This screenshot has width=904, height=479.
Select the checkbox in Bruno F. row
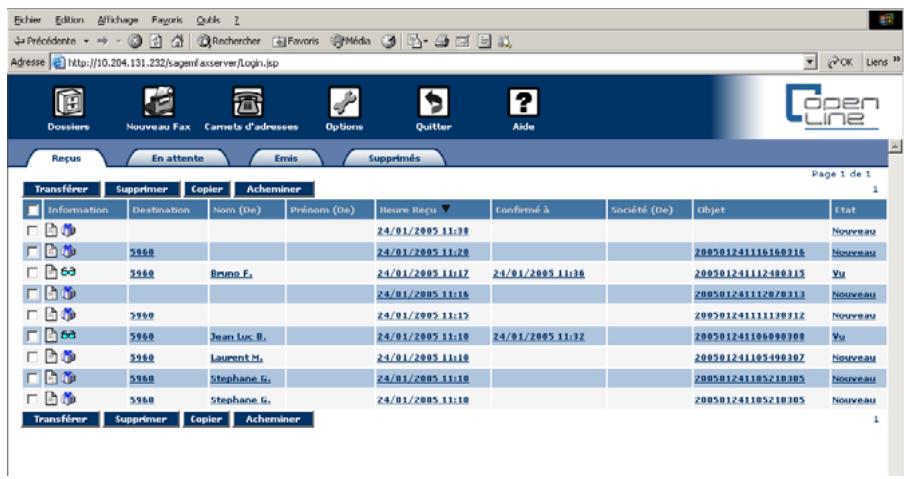click(32, 273)
